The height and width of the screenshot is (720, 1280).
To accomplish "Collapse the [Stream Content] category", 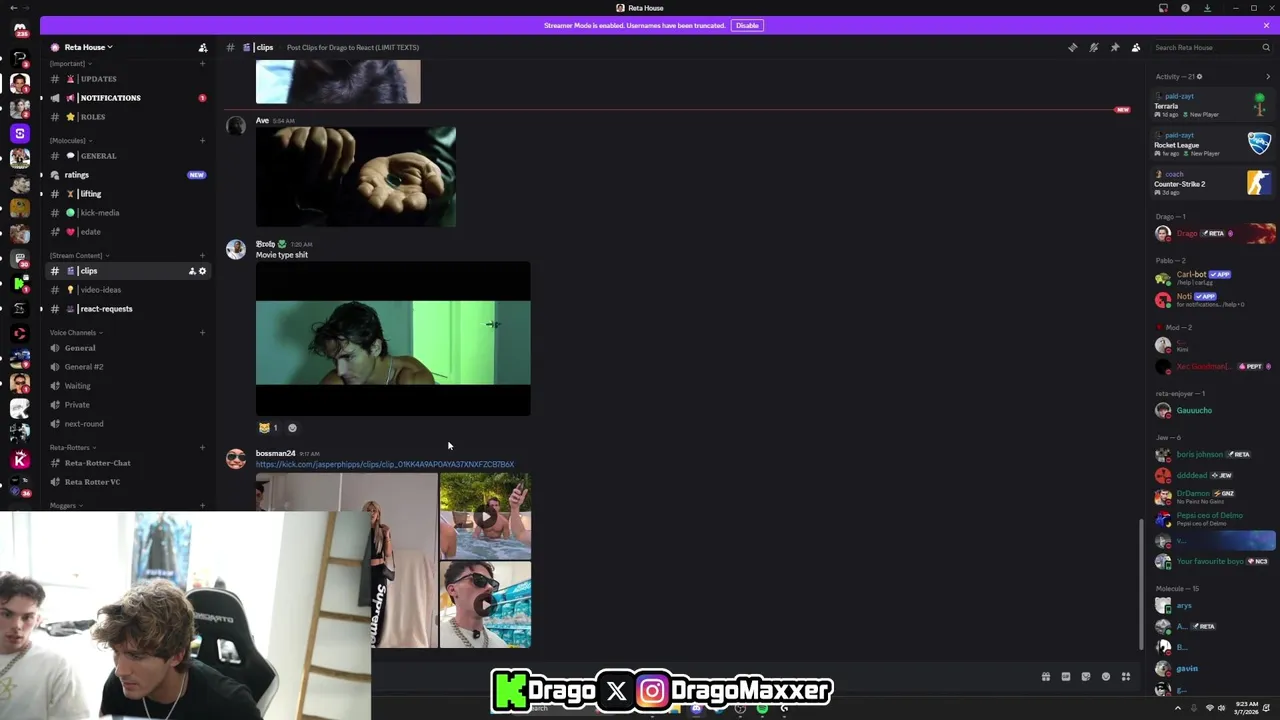I will 79,256.
